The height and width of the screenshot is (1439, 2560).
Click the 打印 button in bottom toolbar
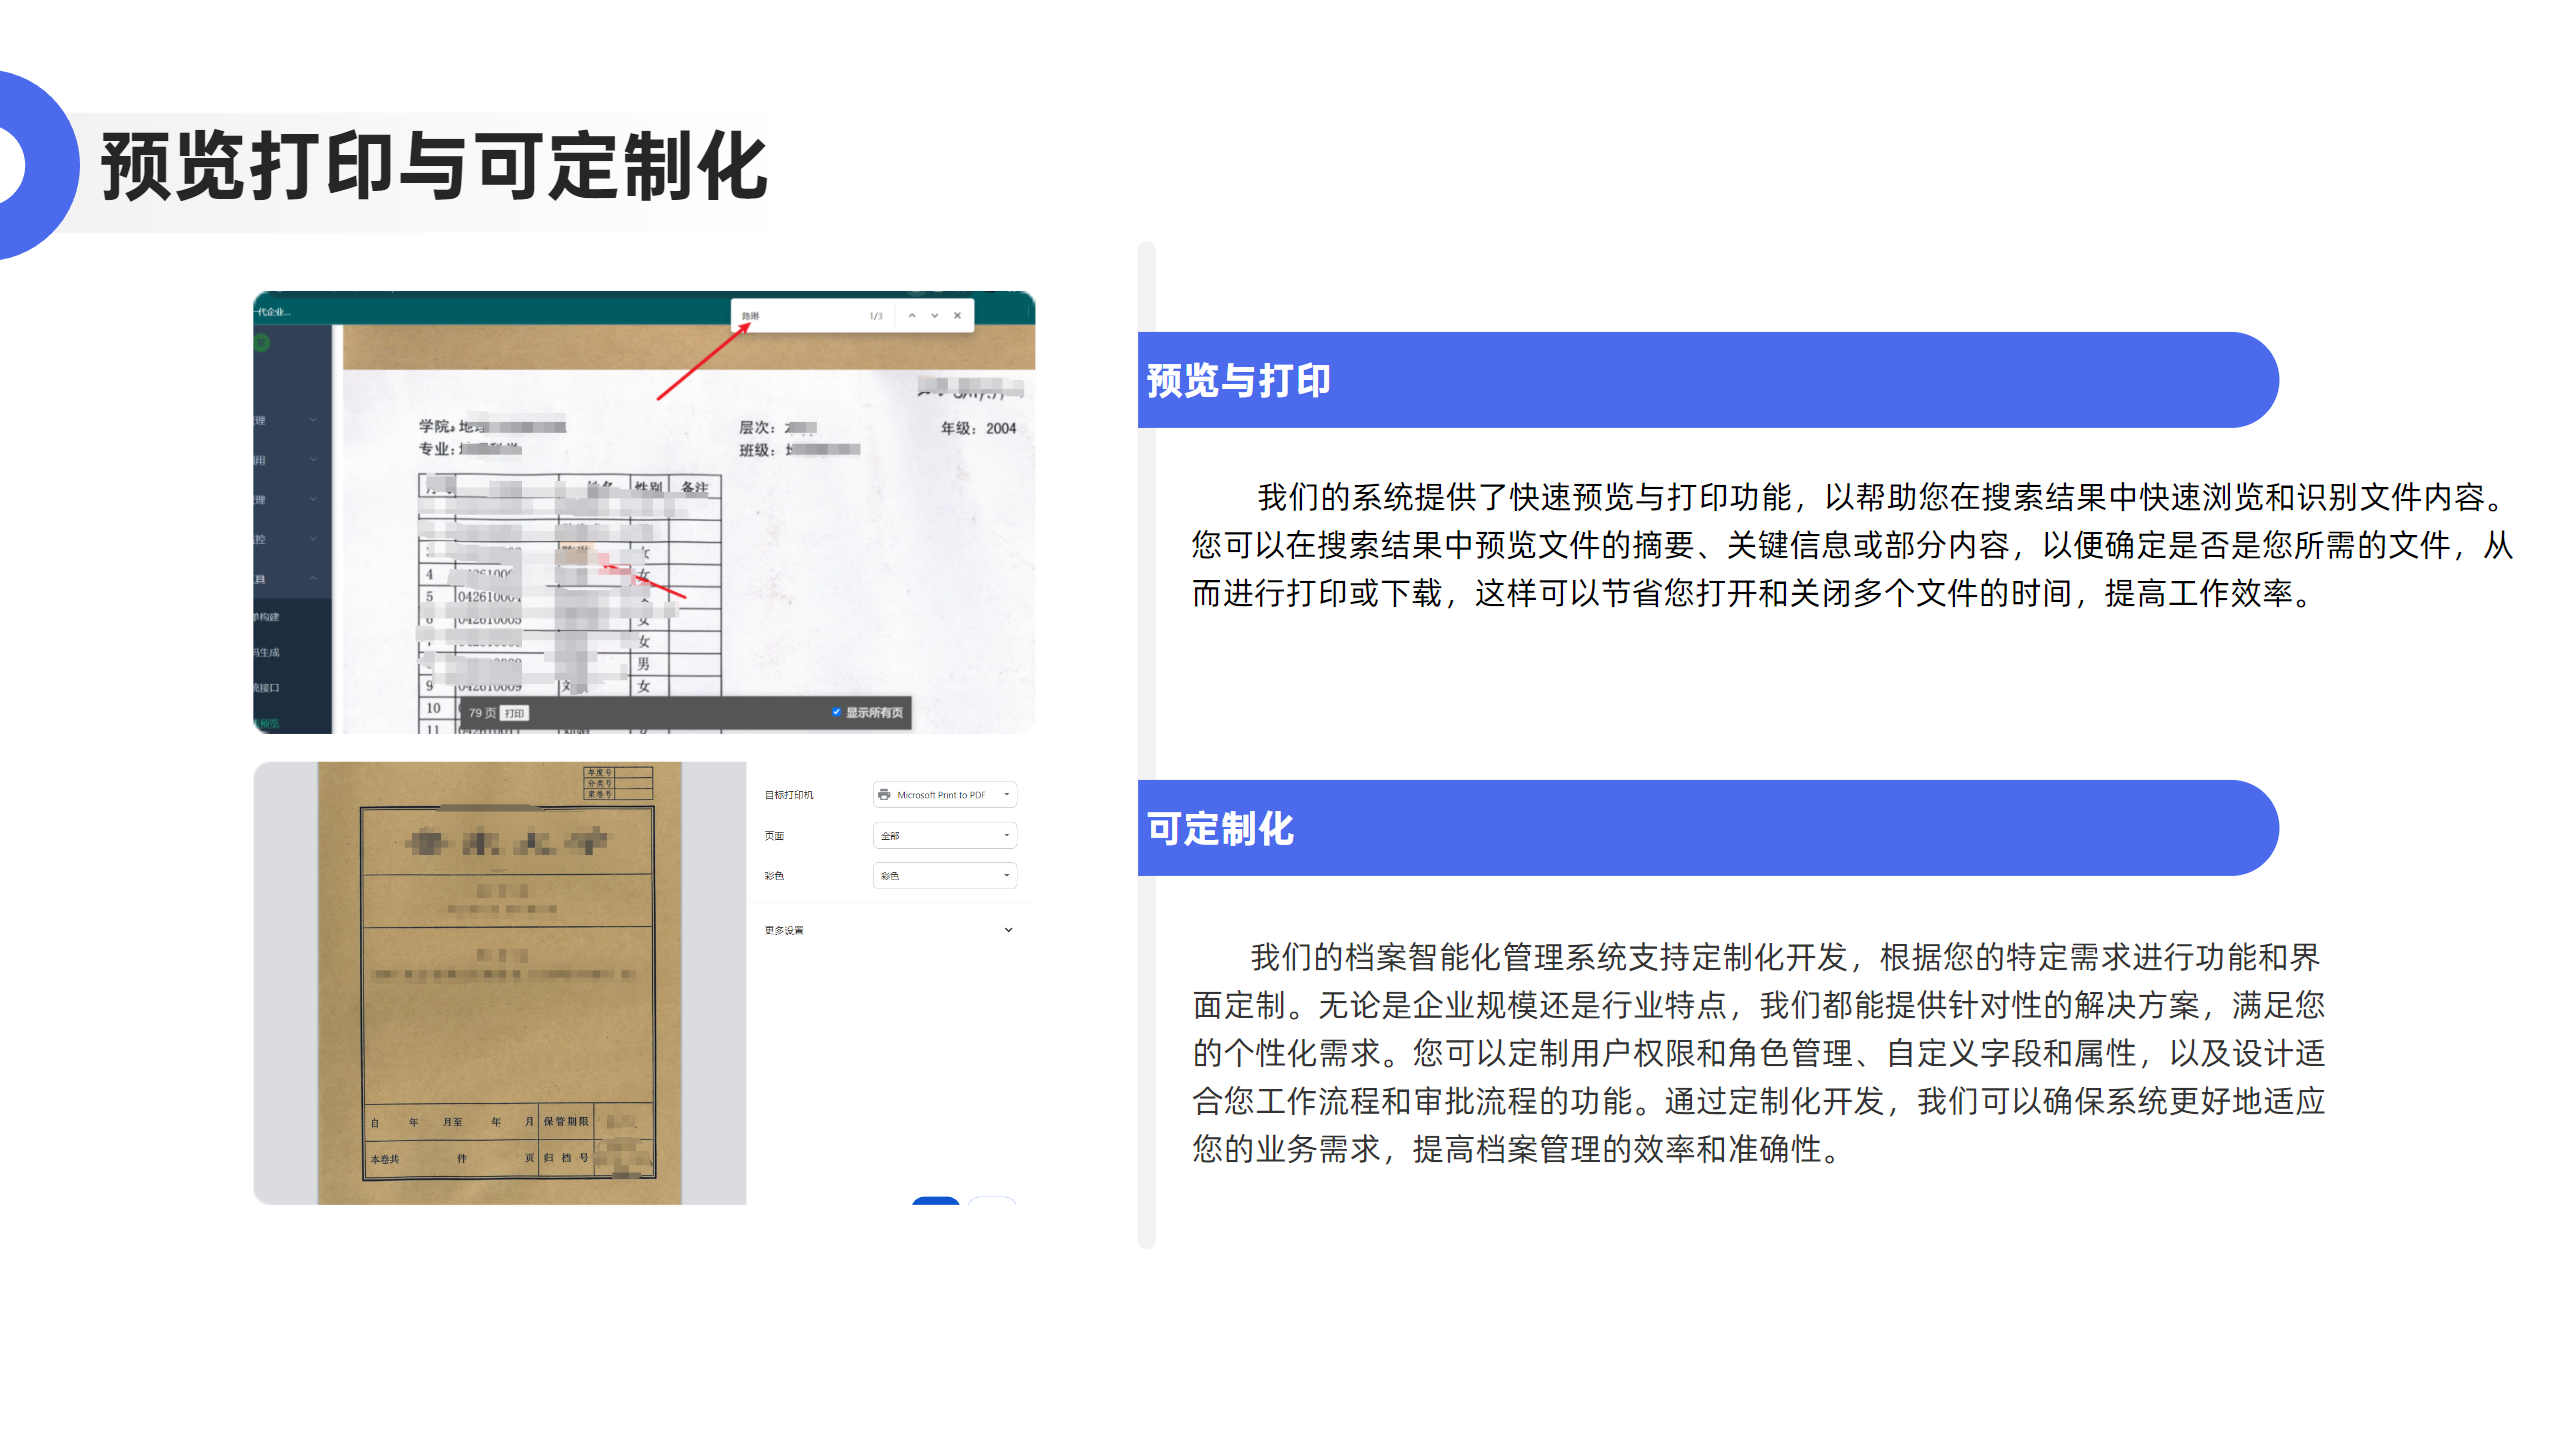click(x=514, y=713)
